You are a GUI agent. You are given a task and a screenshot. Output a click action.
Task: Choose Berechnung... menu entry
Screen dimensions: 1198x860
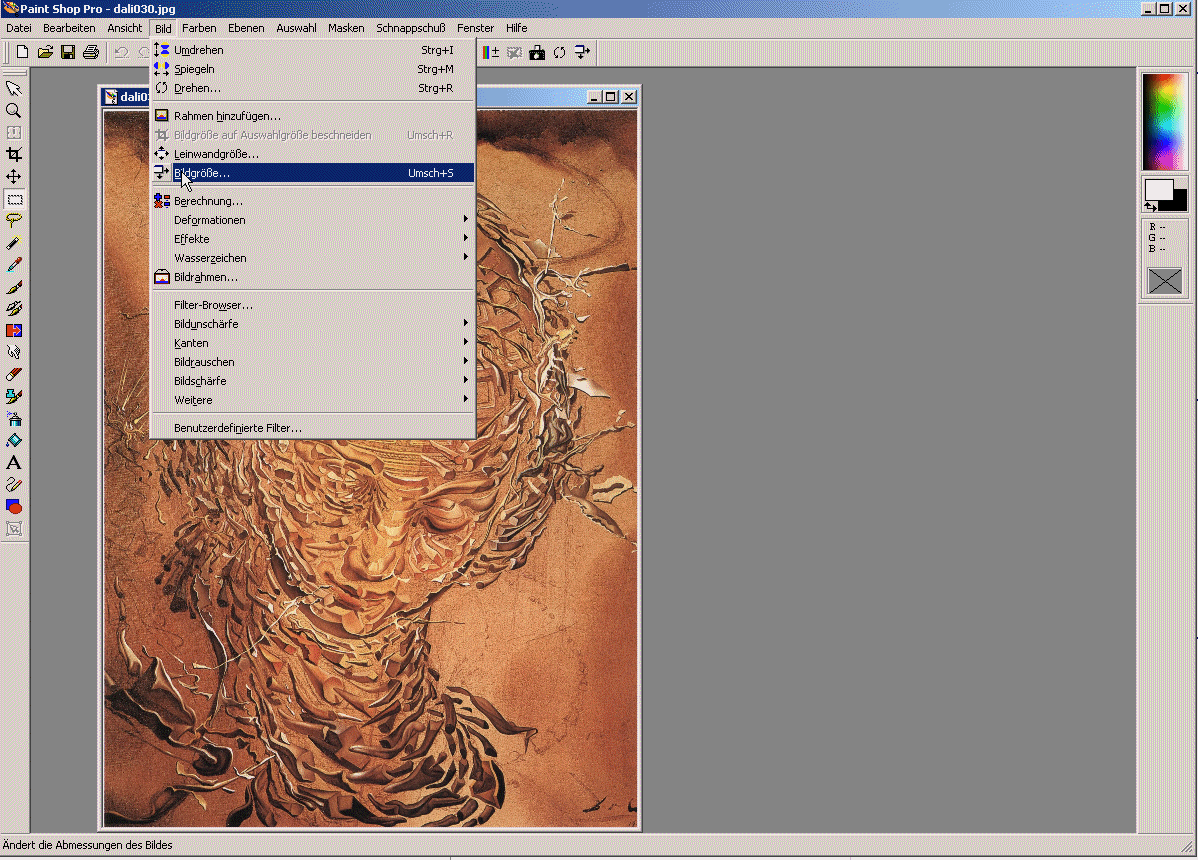click(x=313, y=201)
